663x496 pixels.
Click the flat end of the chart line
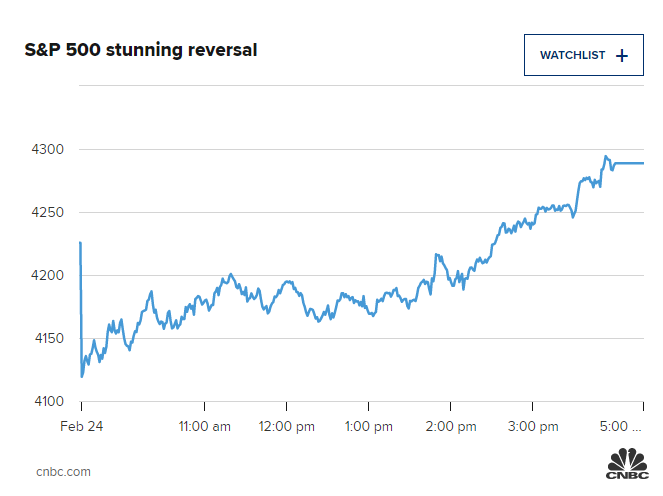tap(630, 163)
